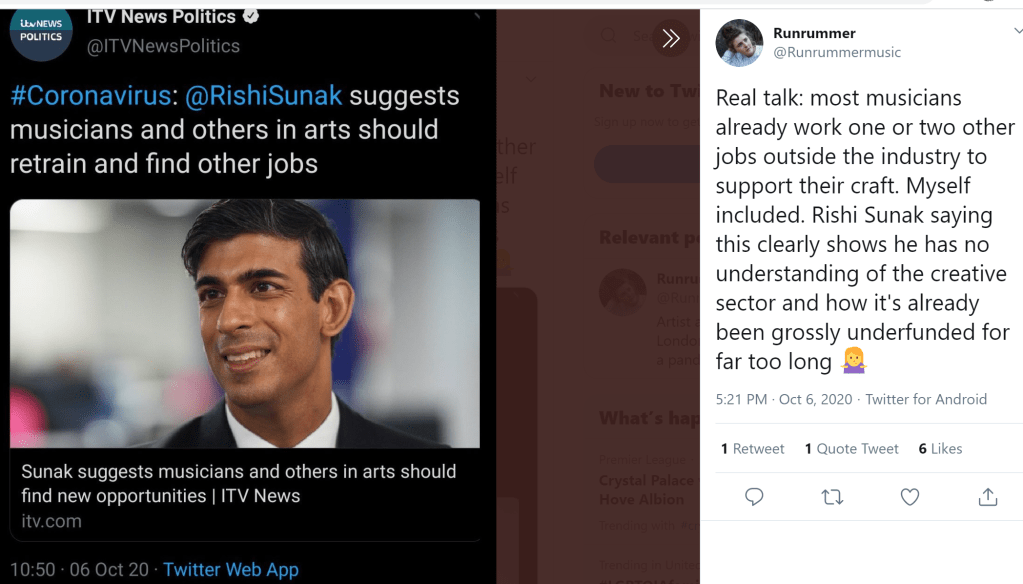The image size is (1023, 584).
Task: Open the Runrummer profile avatar
Action: (x=739, y=42)
